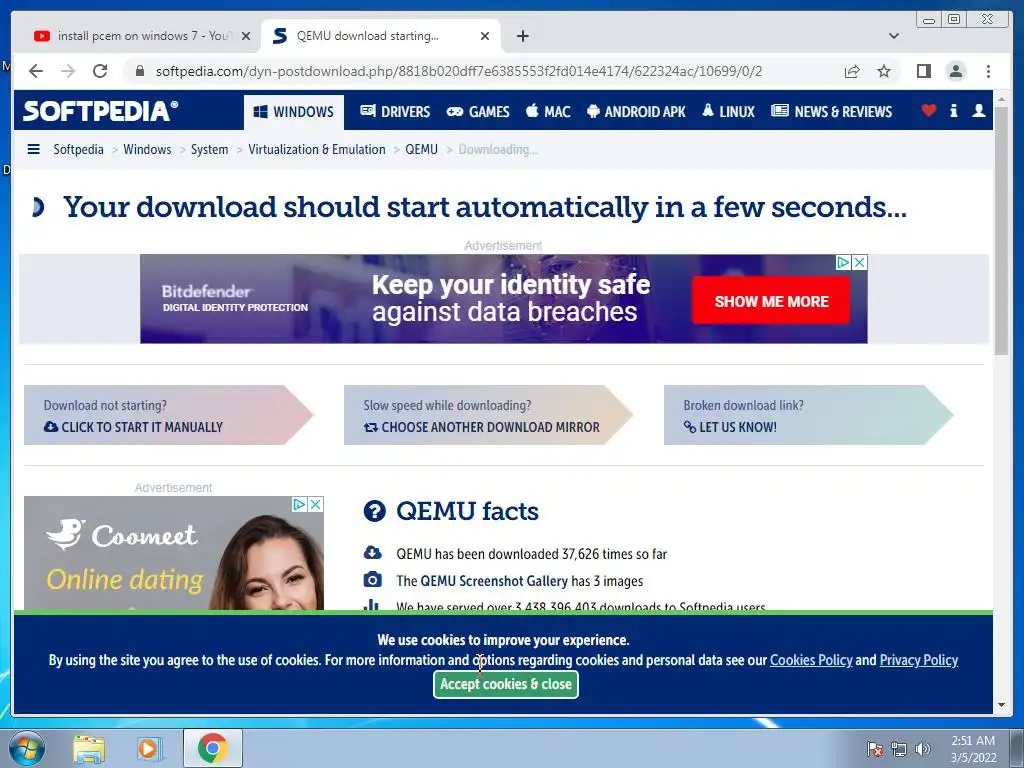Go to Softpedia breadcrumb link

(78, 150)
